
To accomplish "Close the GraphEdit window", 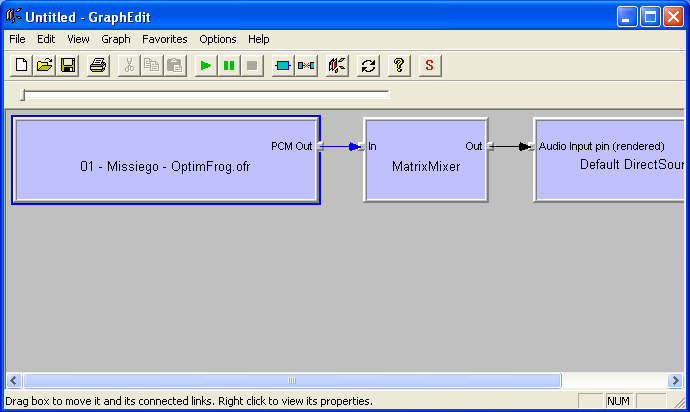I will [673, 17].
